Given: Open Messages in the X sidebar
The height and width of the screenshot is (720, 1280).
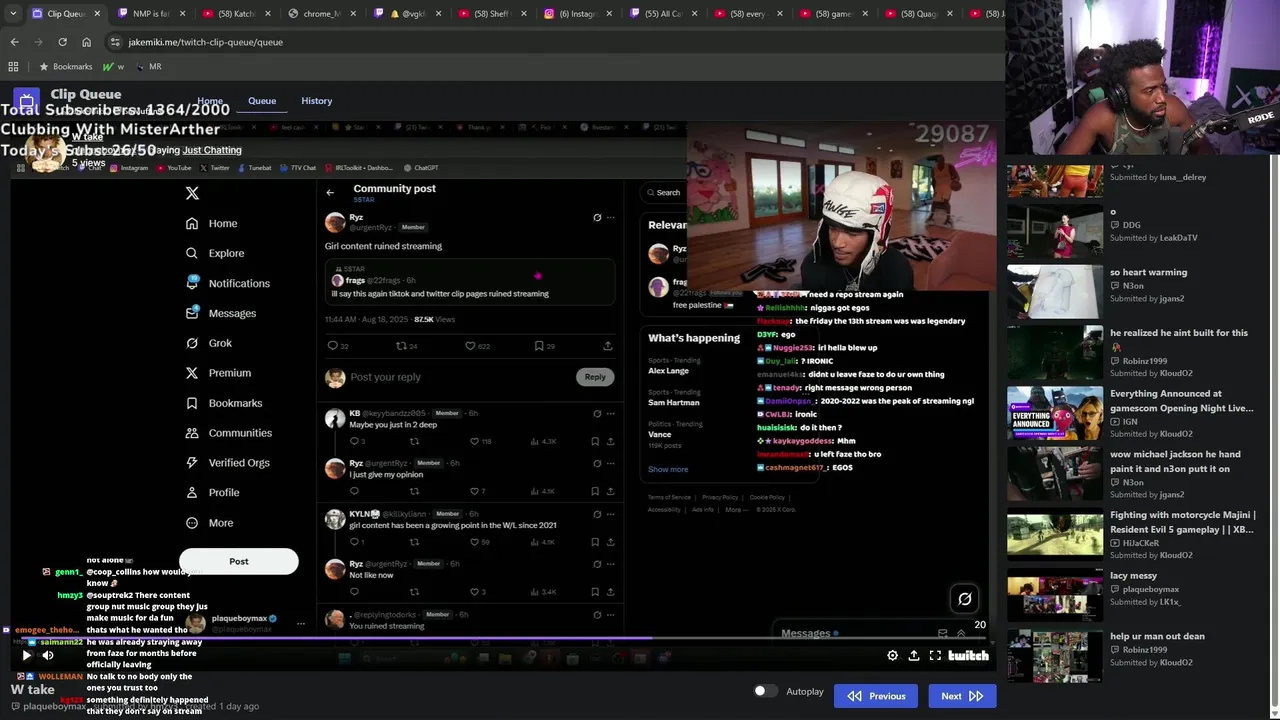Looking at the screenshot, I should coord(221,313).
